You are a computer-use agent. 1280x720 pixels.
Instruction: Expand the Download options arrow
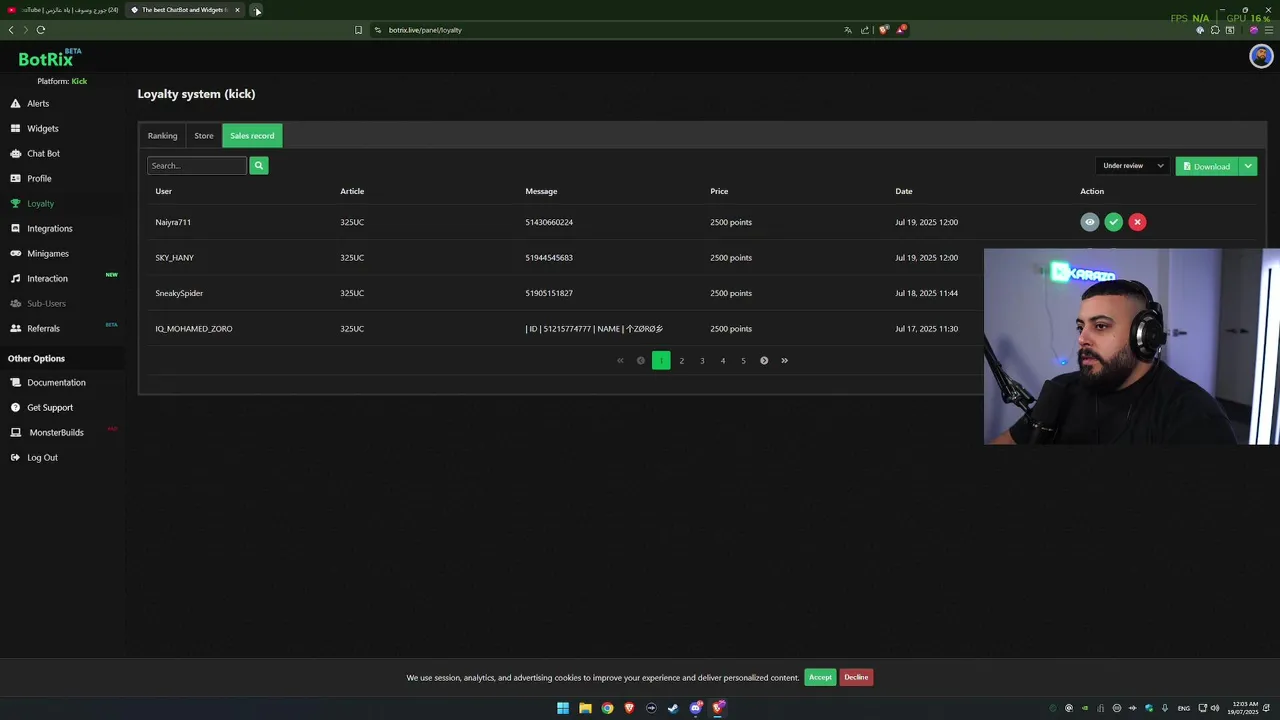[1248, 166]
